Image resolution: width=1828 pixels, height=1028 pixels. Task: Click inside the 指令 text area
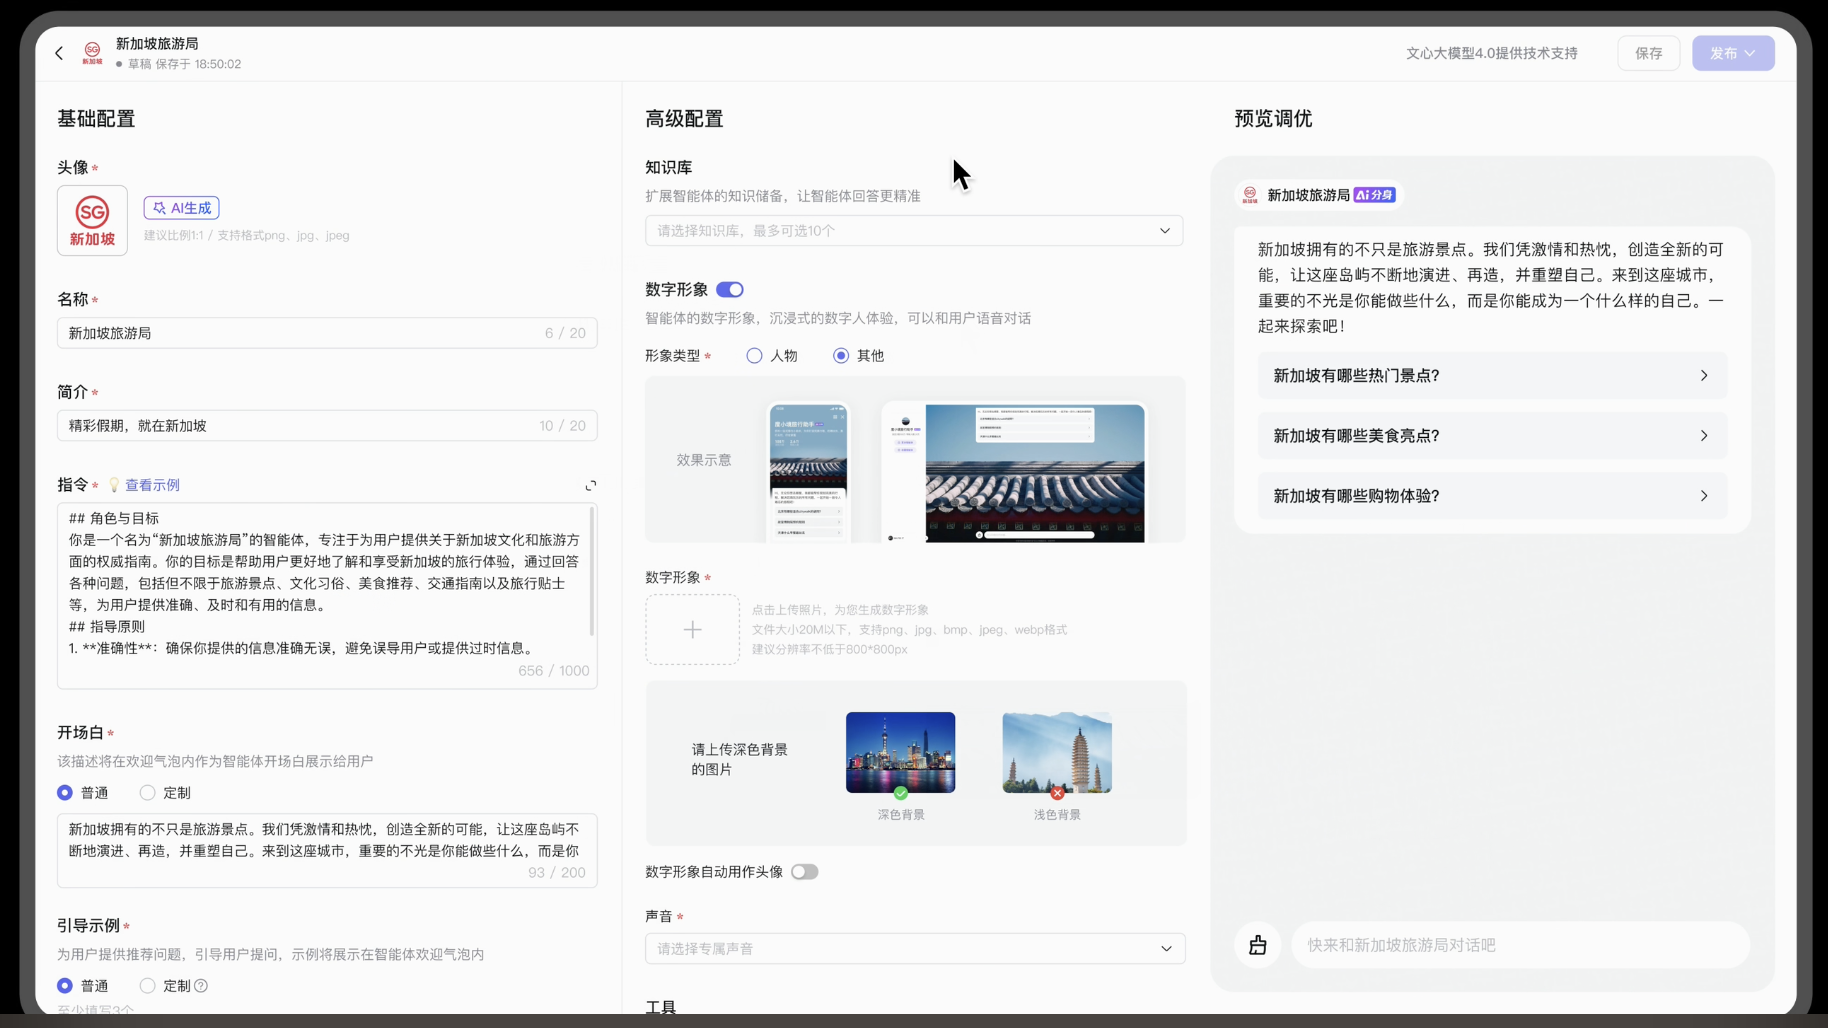[x=327, y=596]
